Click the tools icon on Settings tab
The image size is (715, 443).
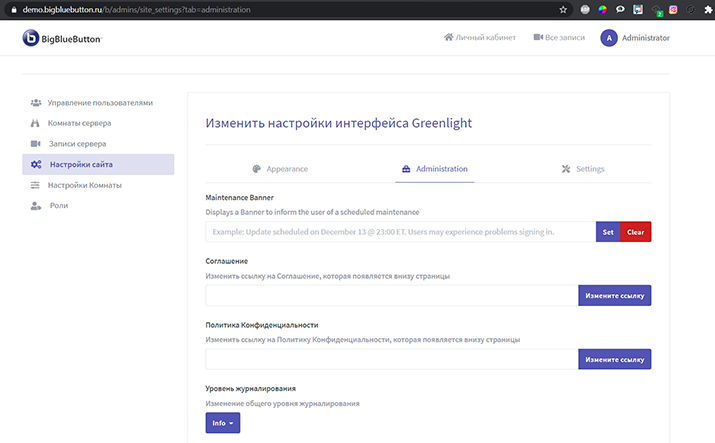tap(566, 169)
